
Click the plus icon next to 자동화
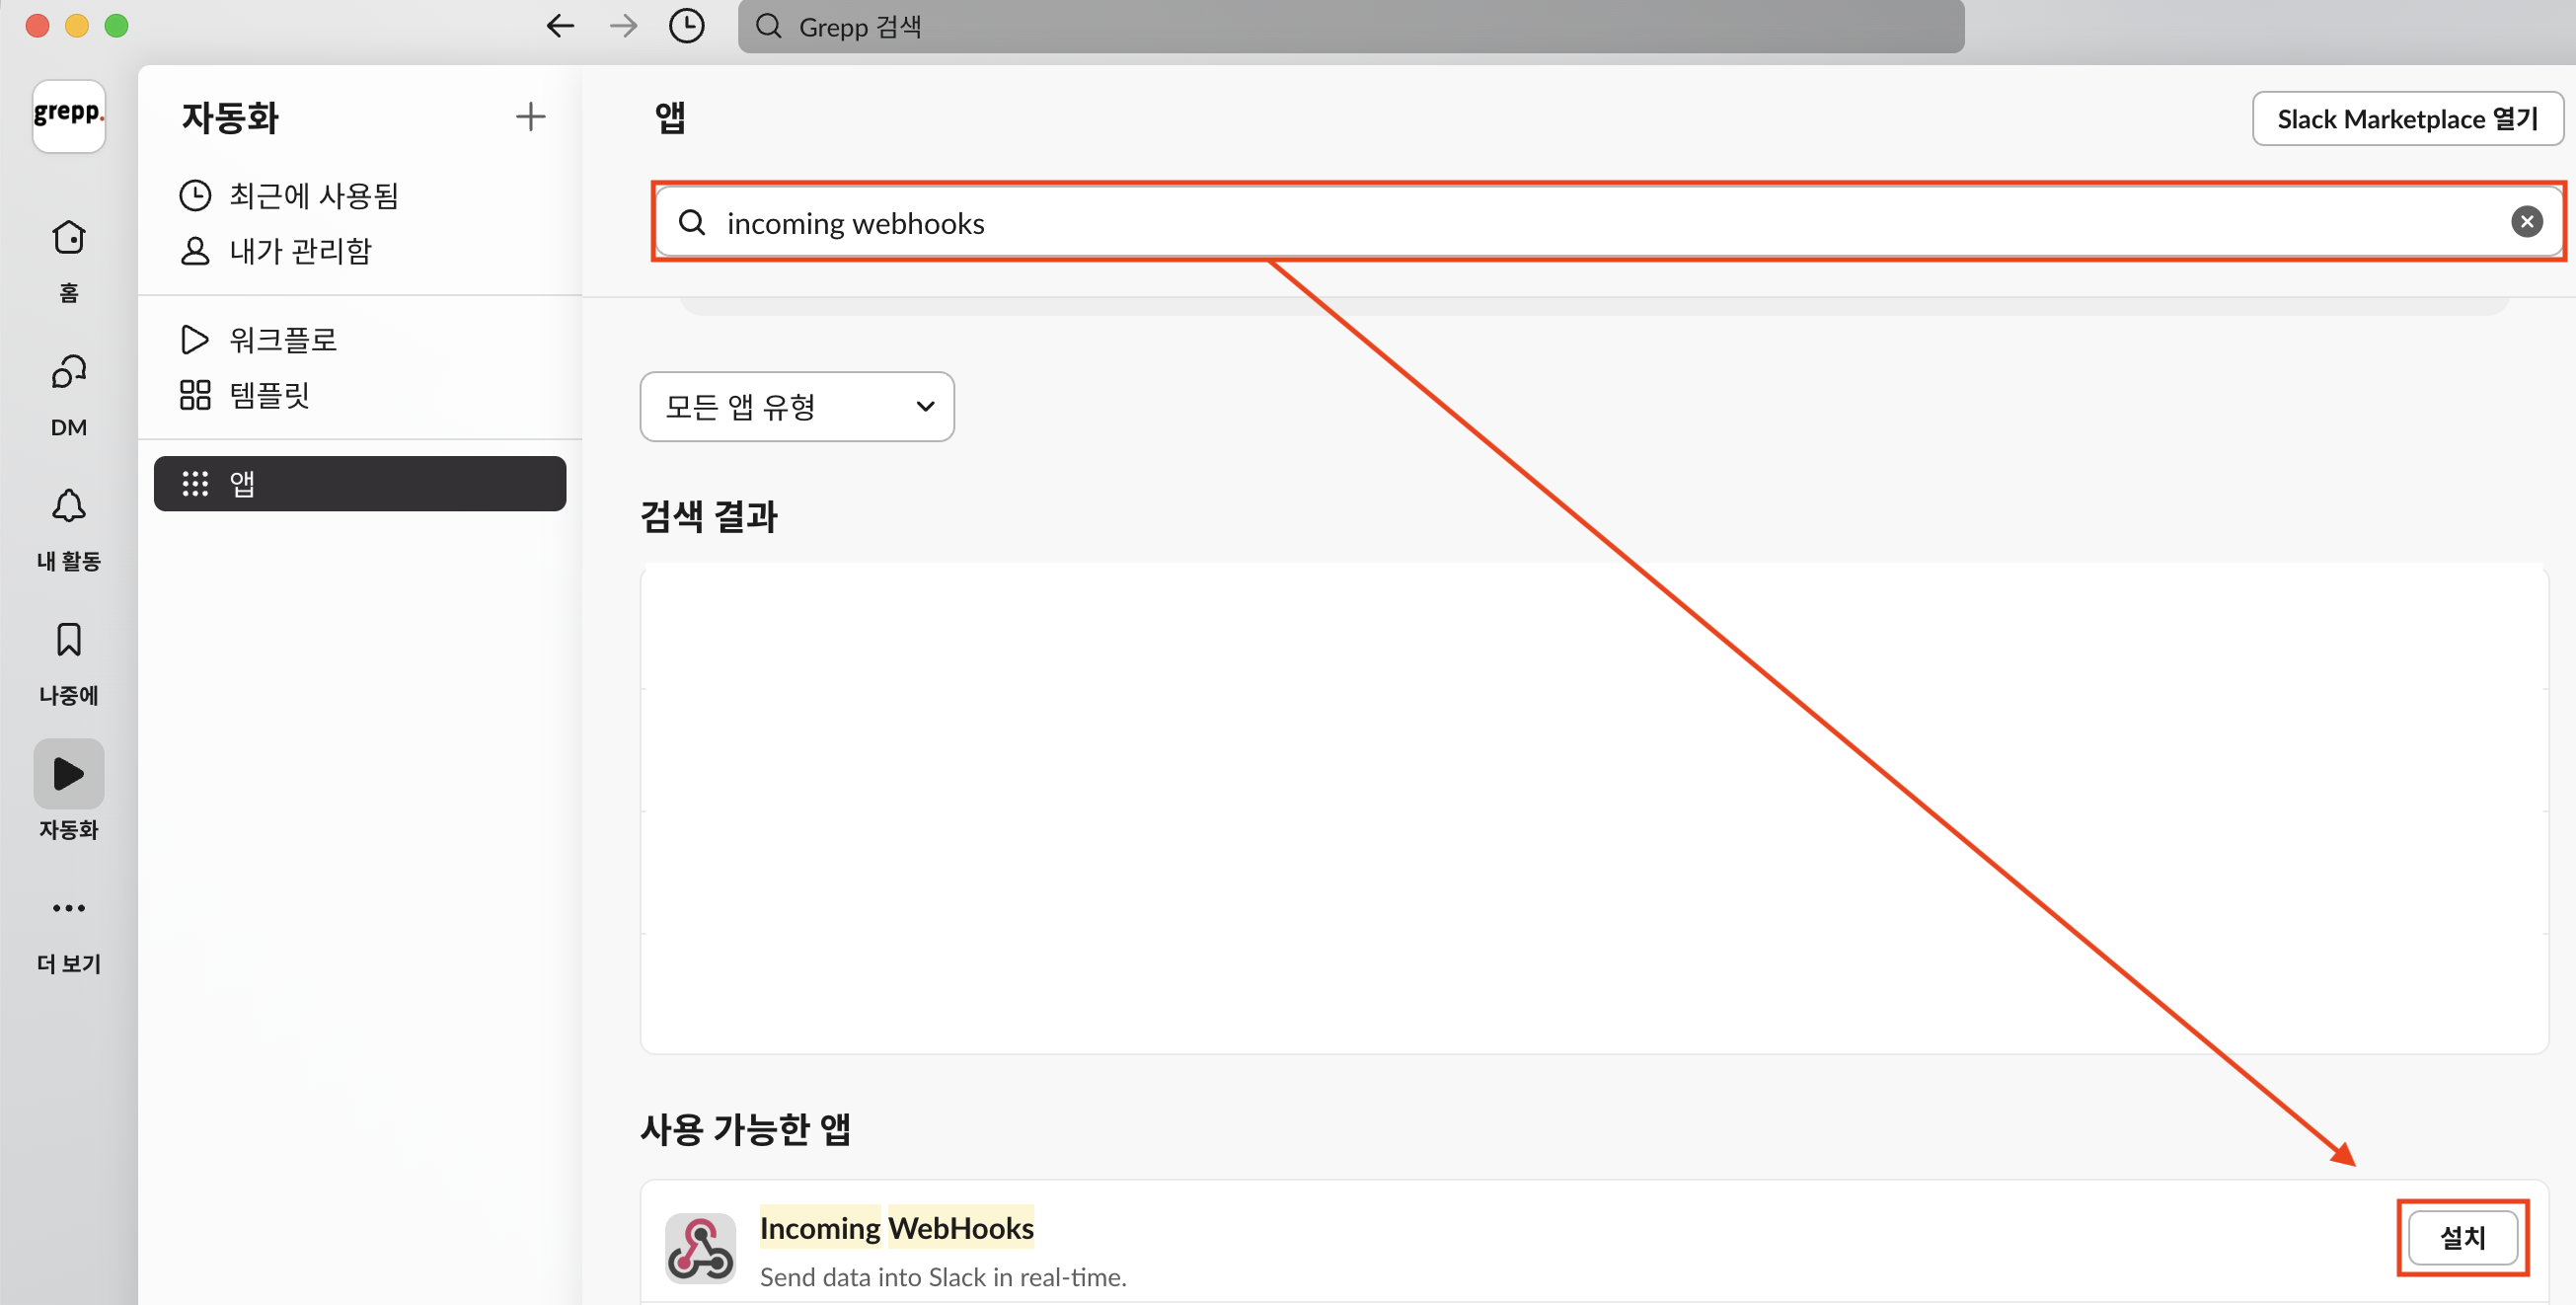[530, 117]
